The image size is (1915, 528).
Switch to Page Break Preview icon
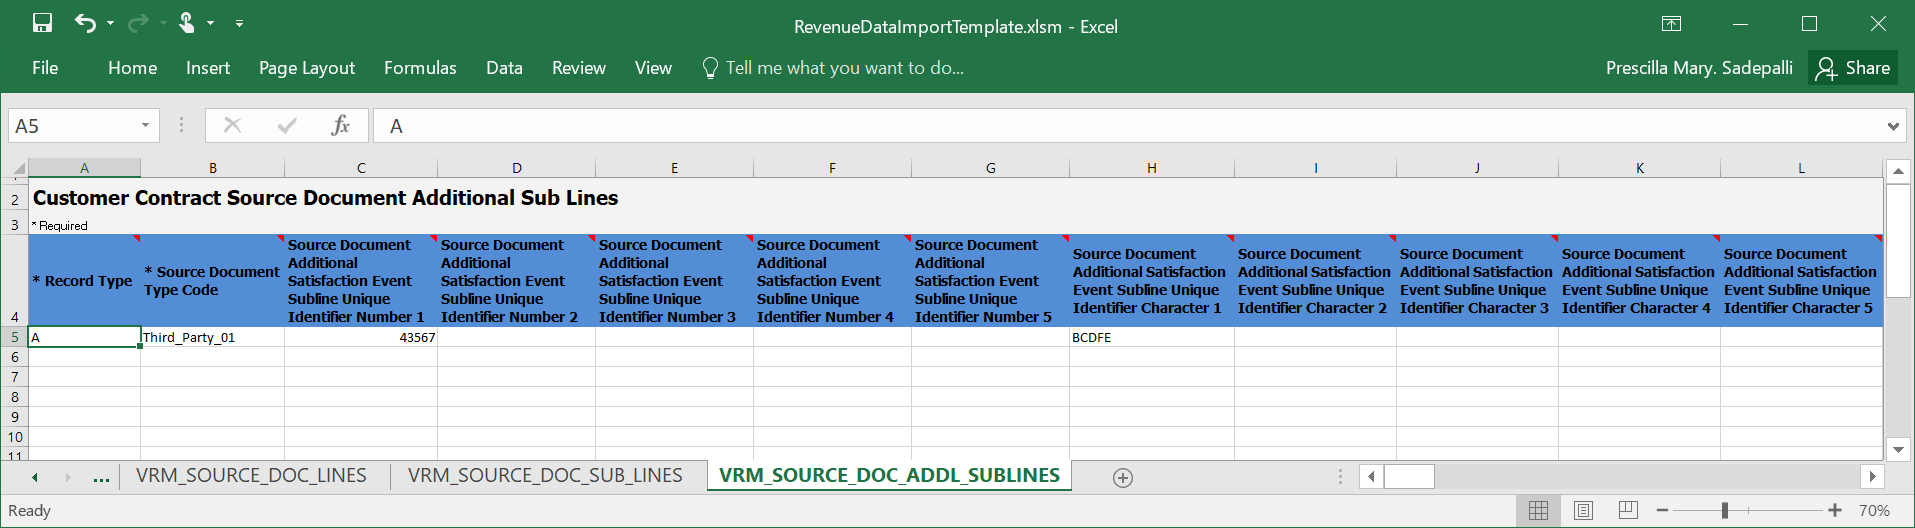tap(1628, 510)
